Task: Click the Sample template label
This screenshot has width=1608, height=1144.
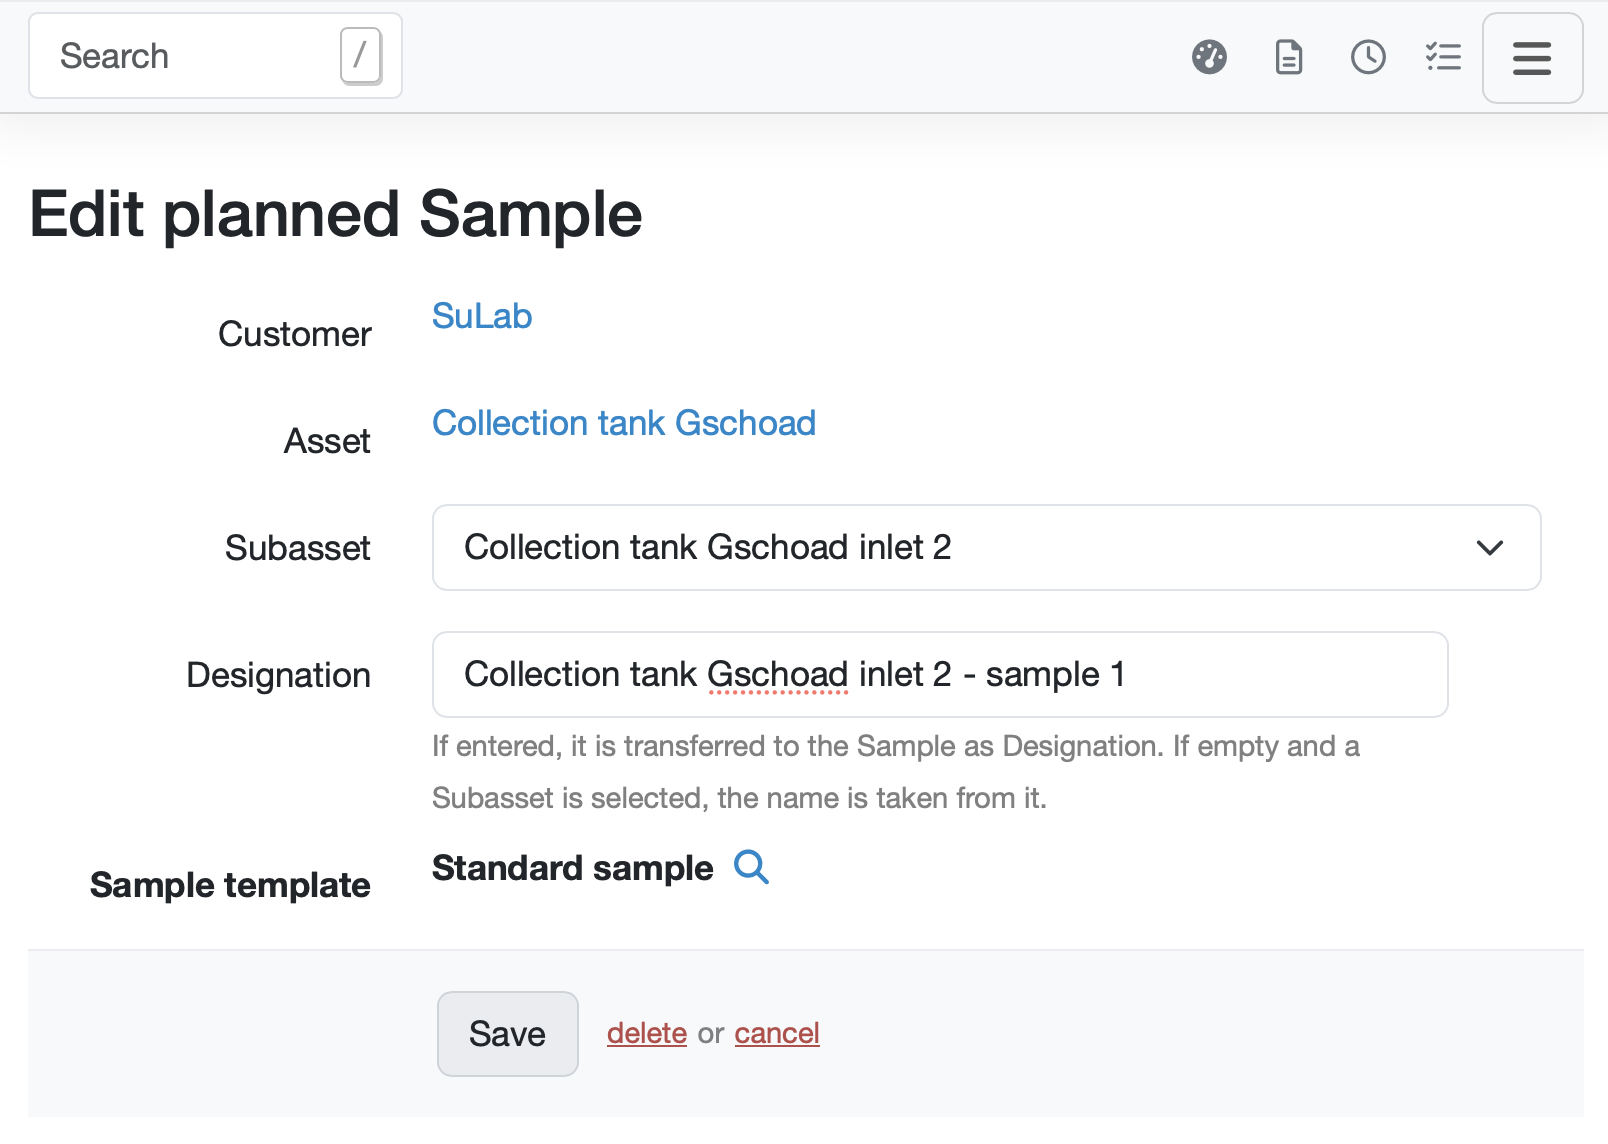Action: [x=230, y=885]
